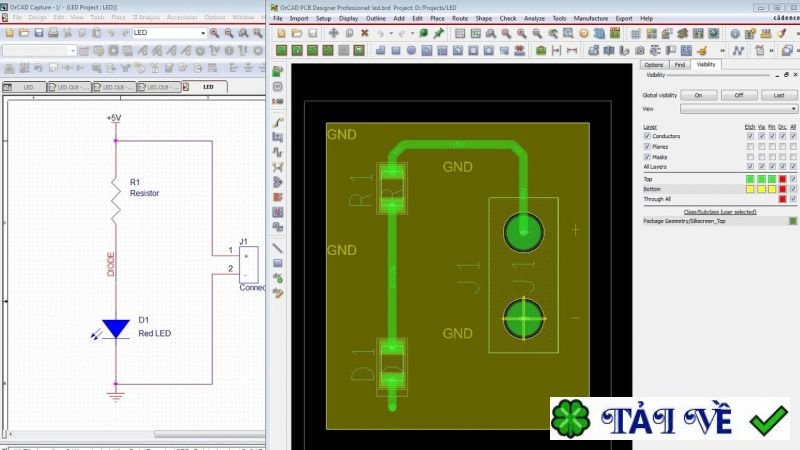This screenshot has width=800, height=450.
Task: Click Zoom In magnifier in OrCAD Capture
Action: [x=214, y=33]
